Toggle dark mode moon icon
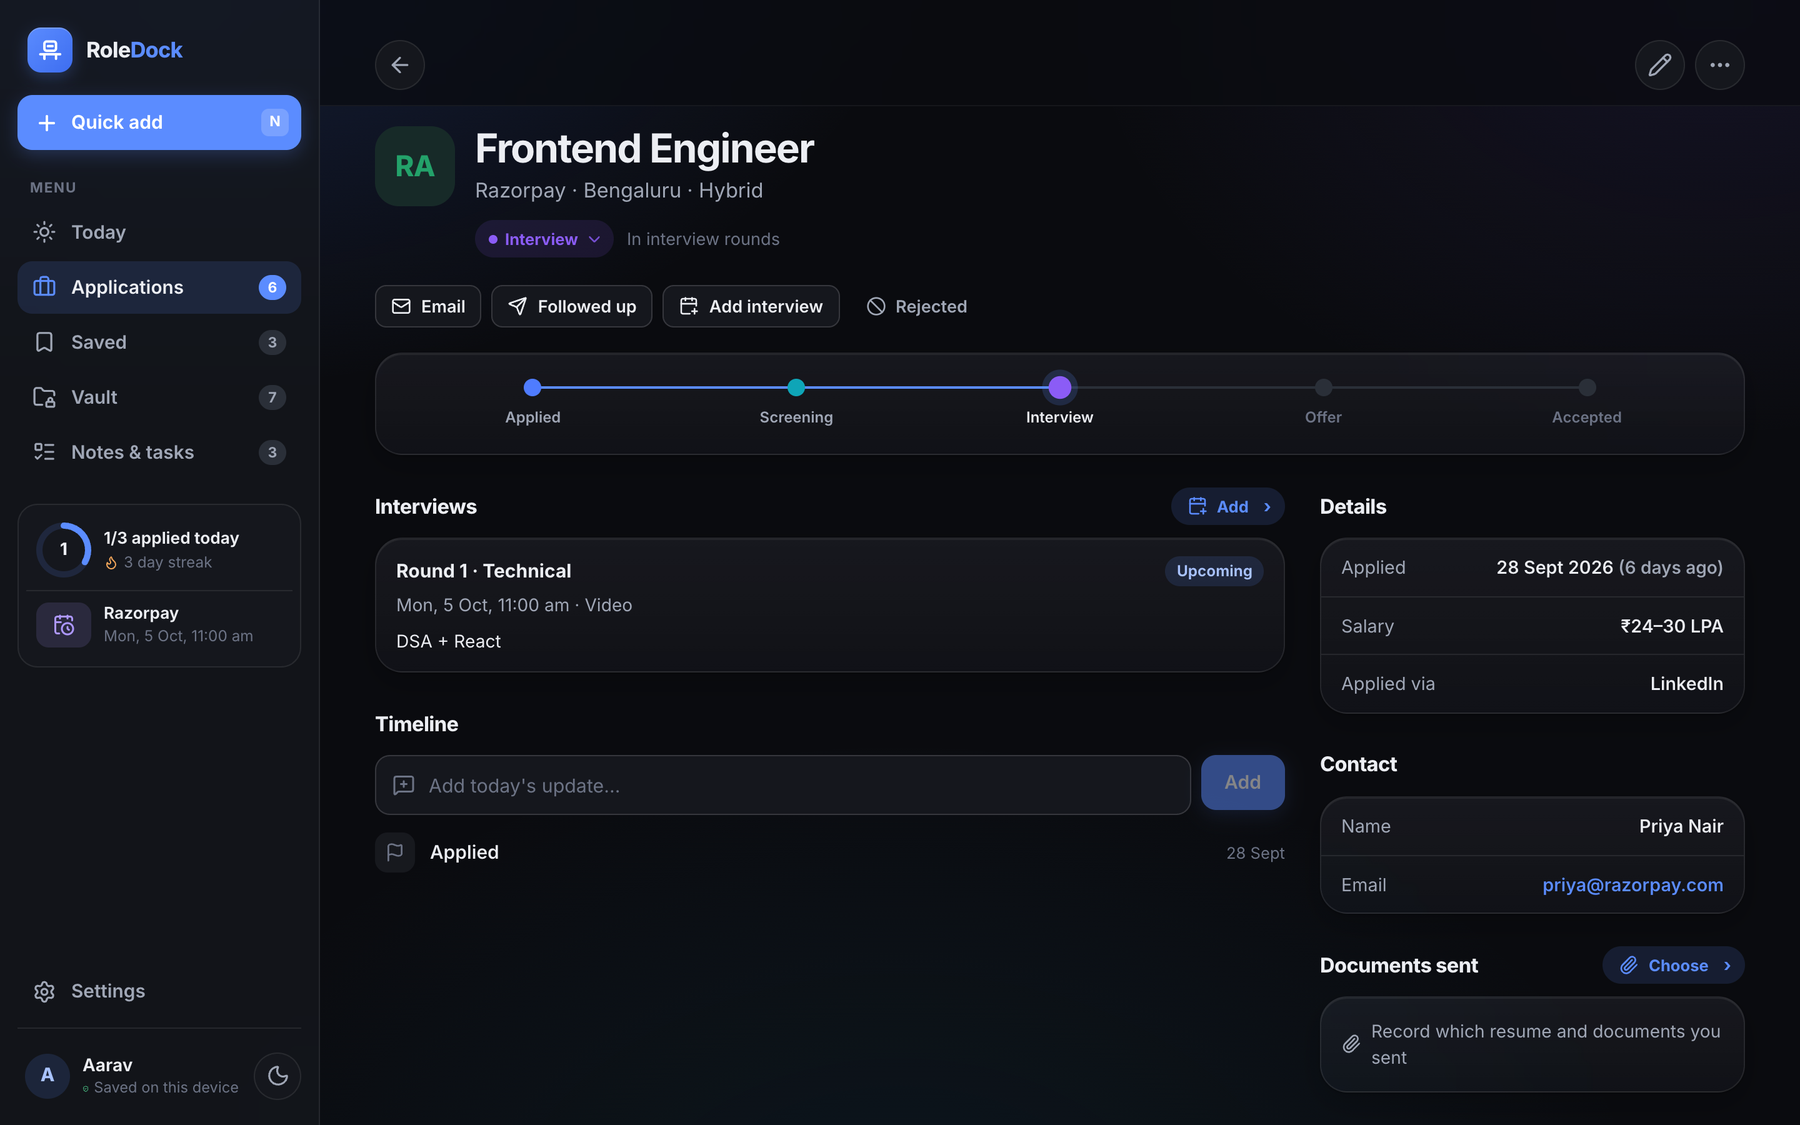Viewport: 1800px width, 1125px height. click(x=278, y=1076)
